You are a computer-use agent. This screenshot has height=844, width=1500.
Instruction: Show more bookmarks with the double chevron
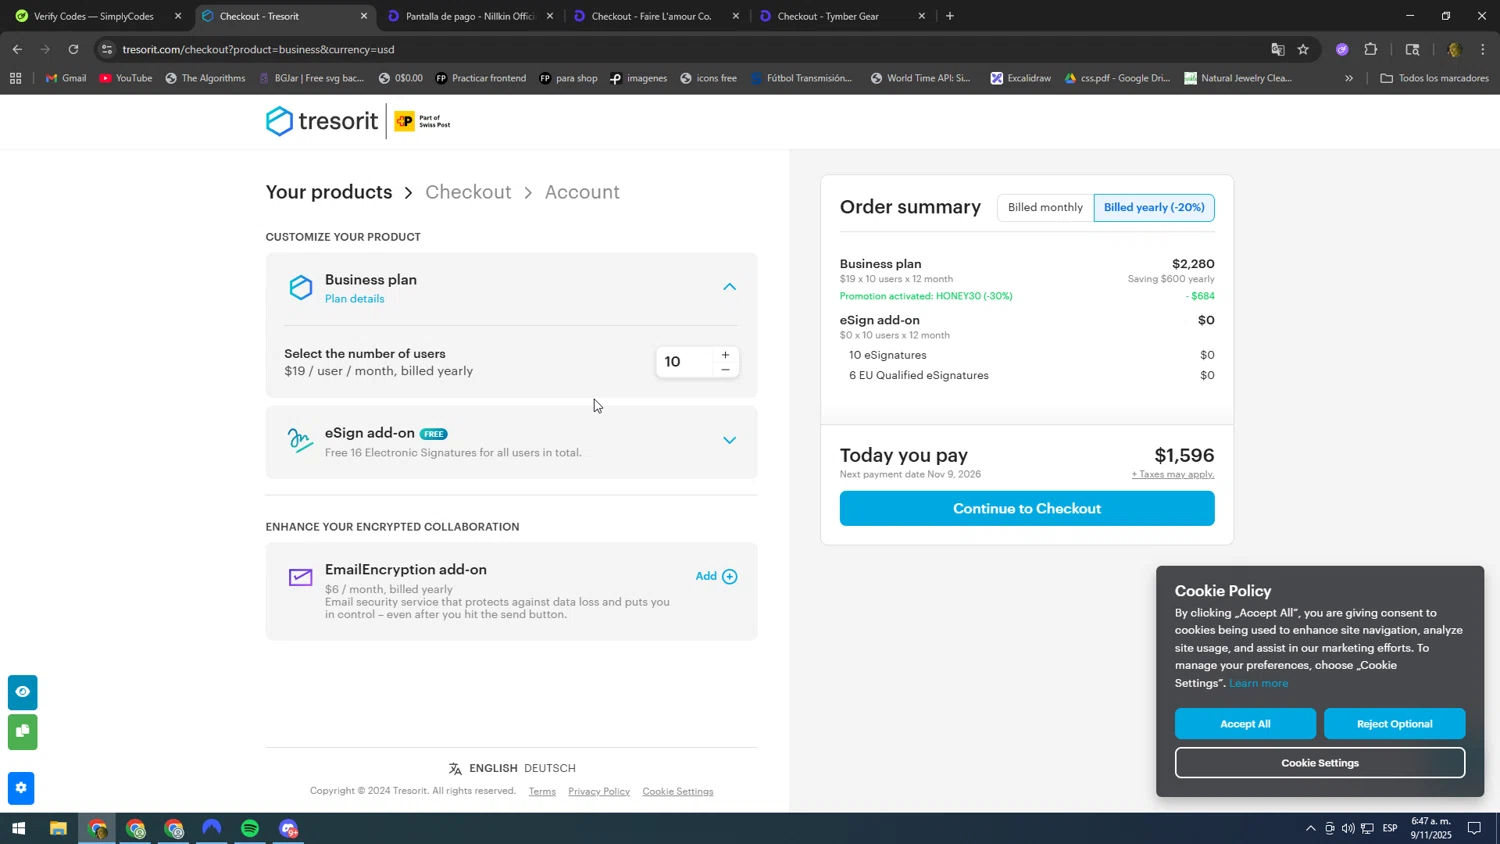1349,78
